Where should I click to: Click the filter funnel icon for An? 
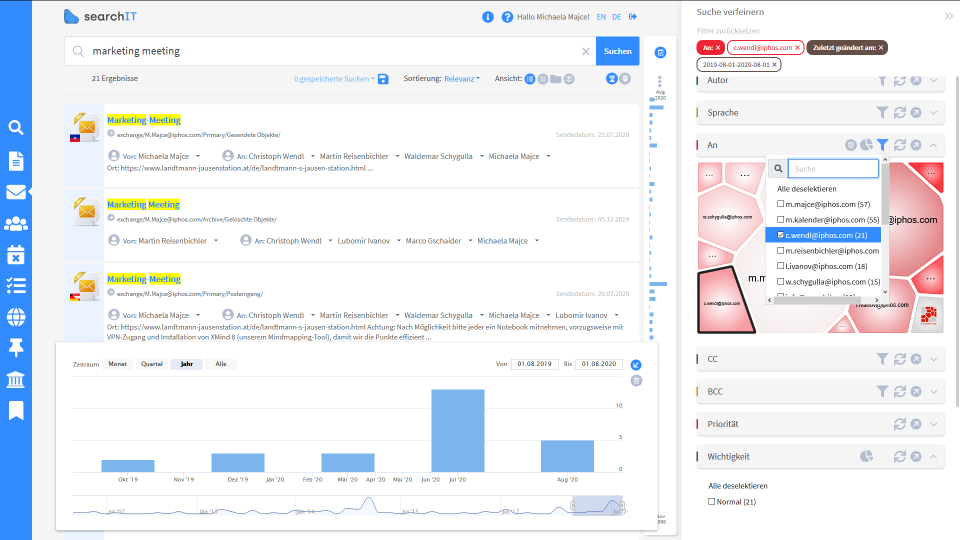[882, 145]
